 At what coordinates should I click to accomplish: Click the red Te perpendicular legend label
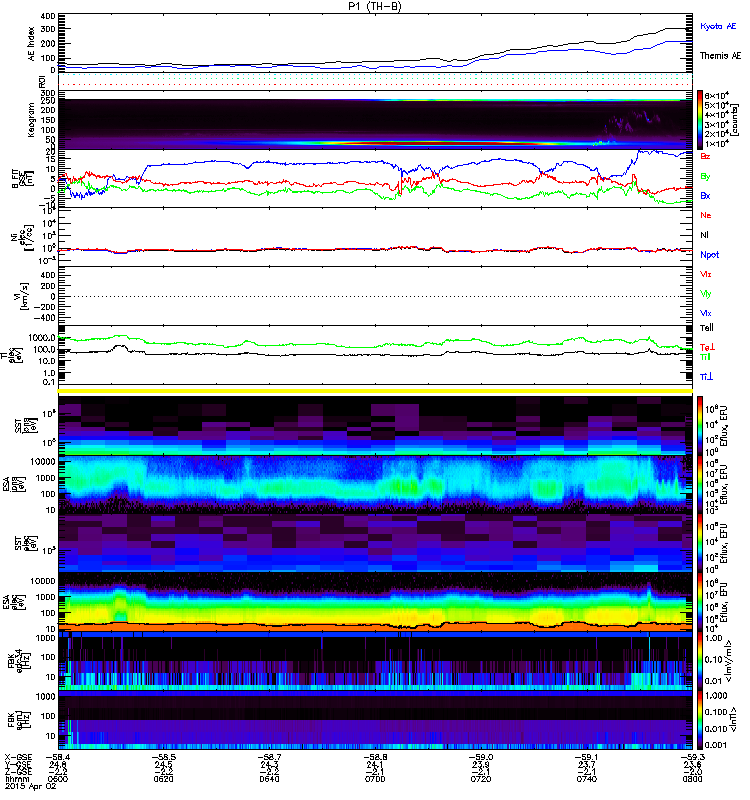pos(706,347)
